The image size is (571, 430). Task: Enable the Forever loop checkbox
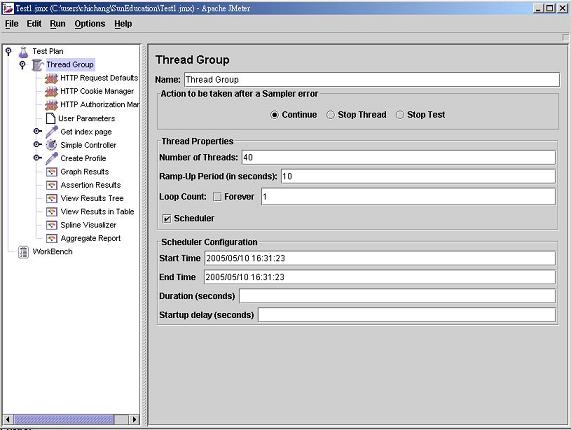click(217, 197)
